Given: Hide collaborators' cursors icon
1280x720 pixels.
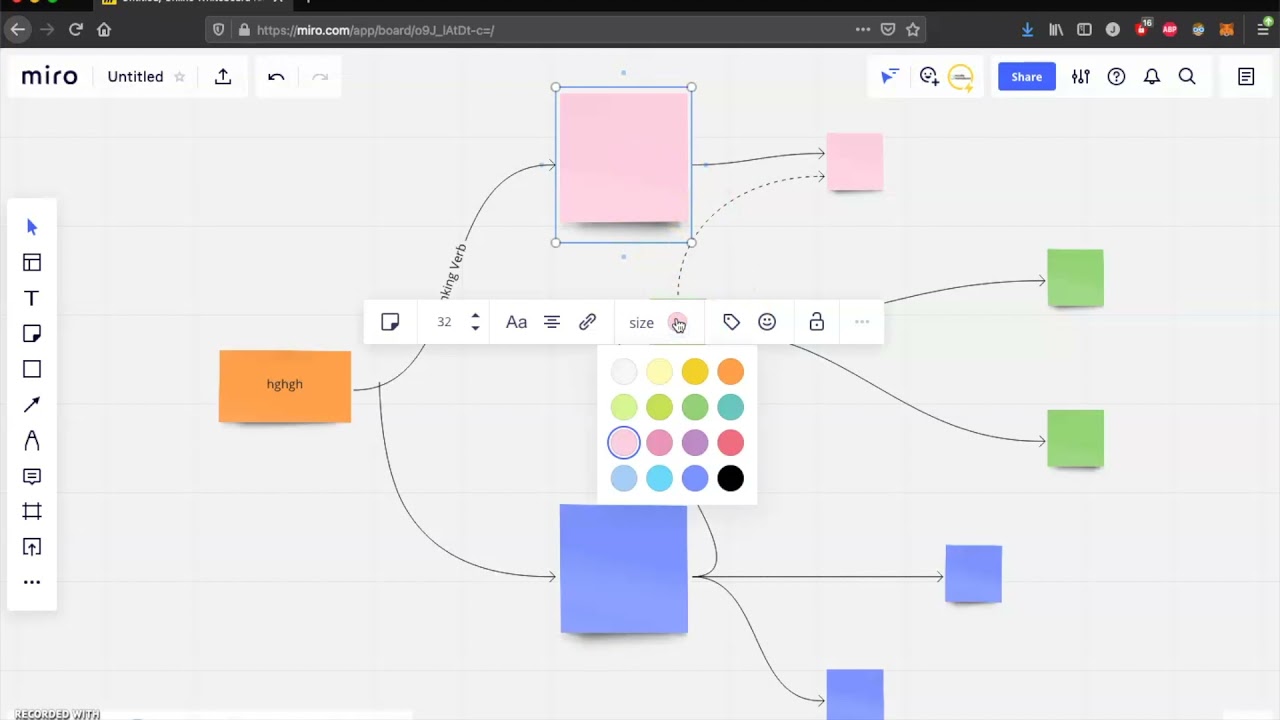Looking at the screenshot, I should coord(889,77).
